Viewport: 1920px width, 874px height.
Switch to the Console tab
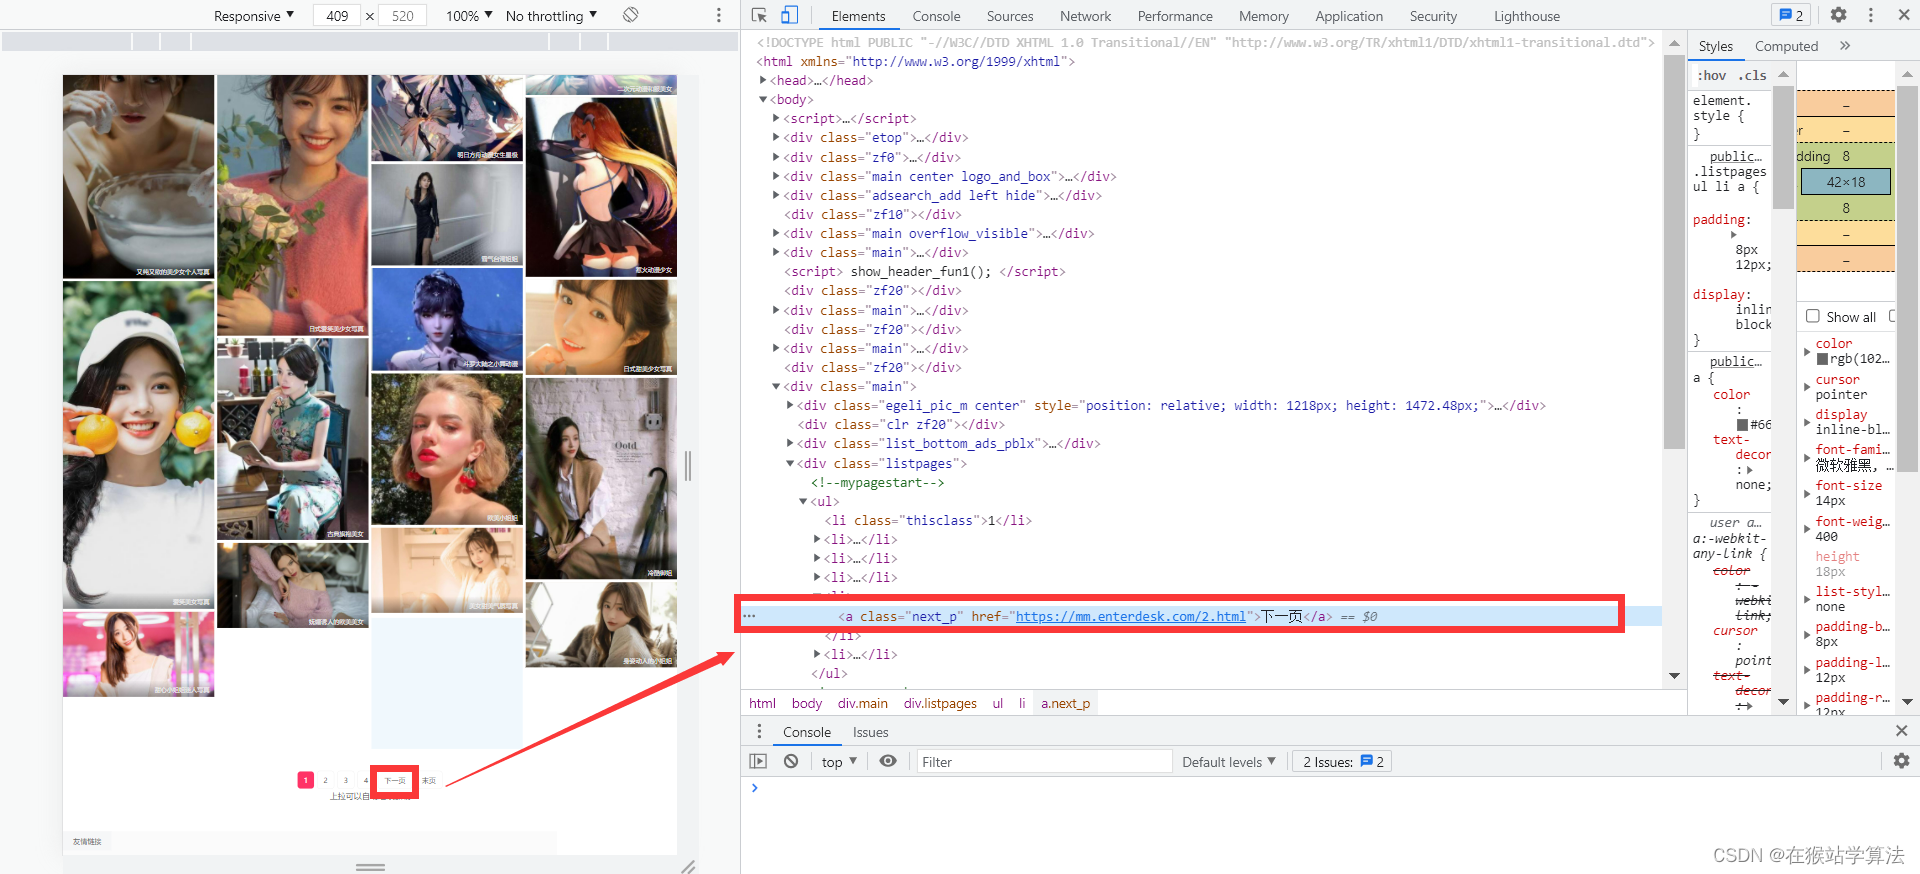[x=936, y=16]
